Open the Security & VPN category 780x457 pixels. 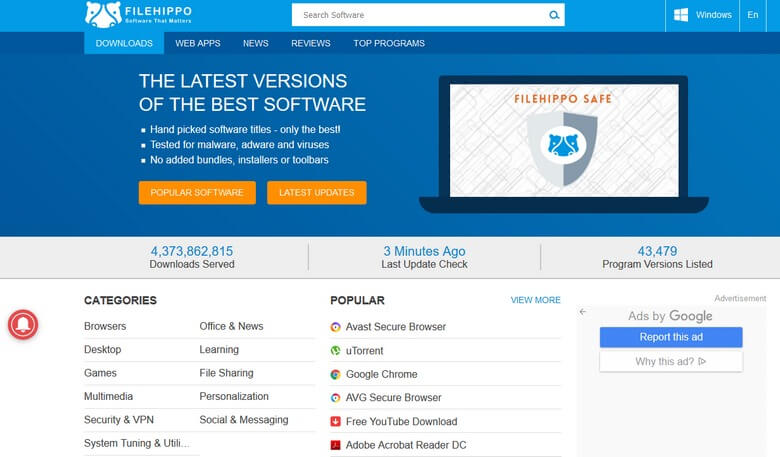click(x=119, y=420)
